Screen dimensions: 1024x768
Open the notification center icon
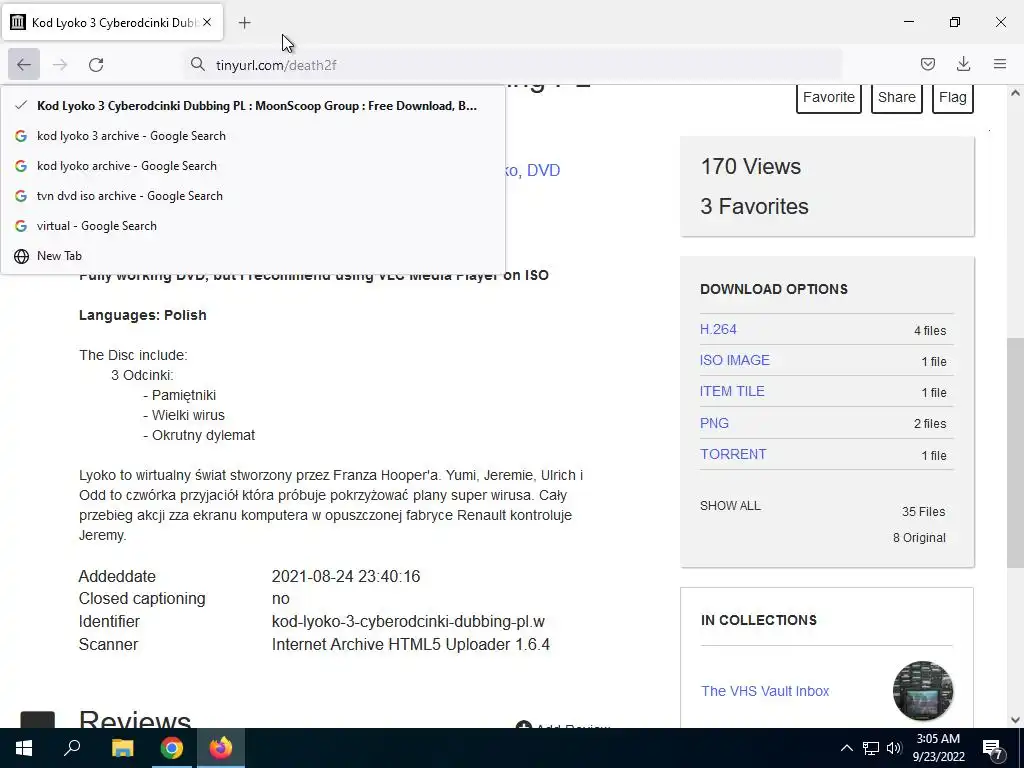(x=993, y=749)
